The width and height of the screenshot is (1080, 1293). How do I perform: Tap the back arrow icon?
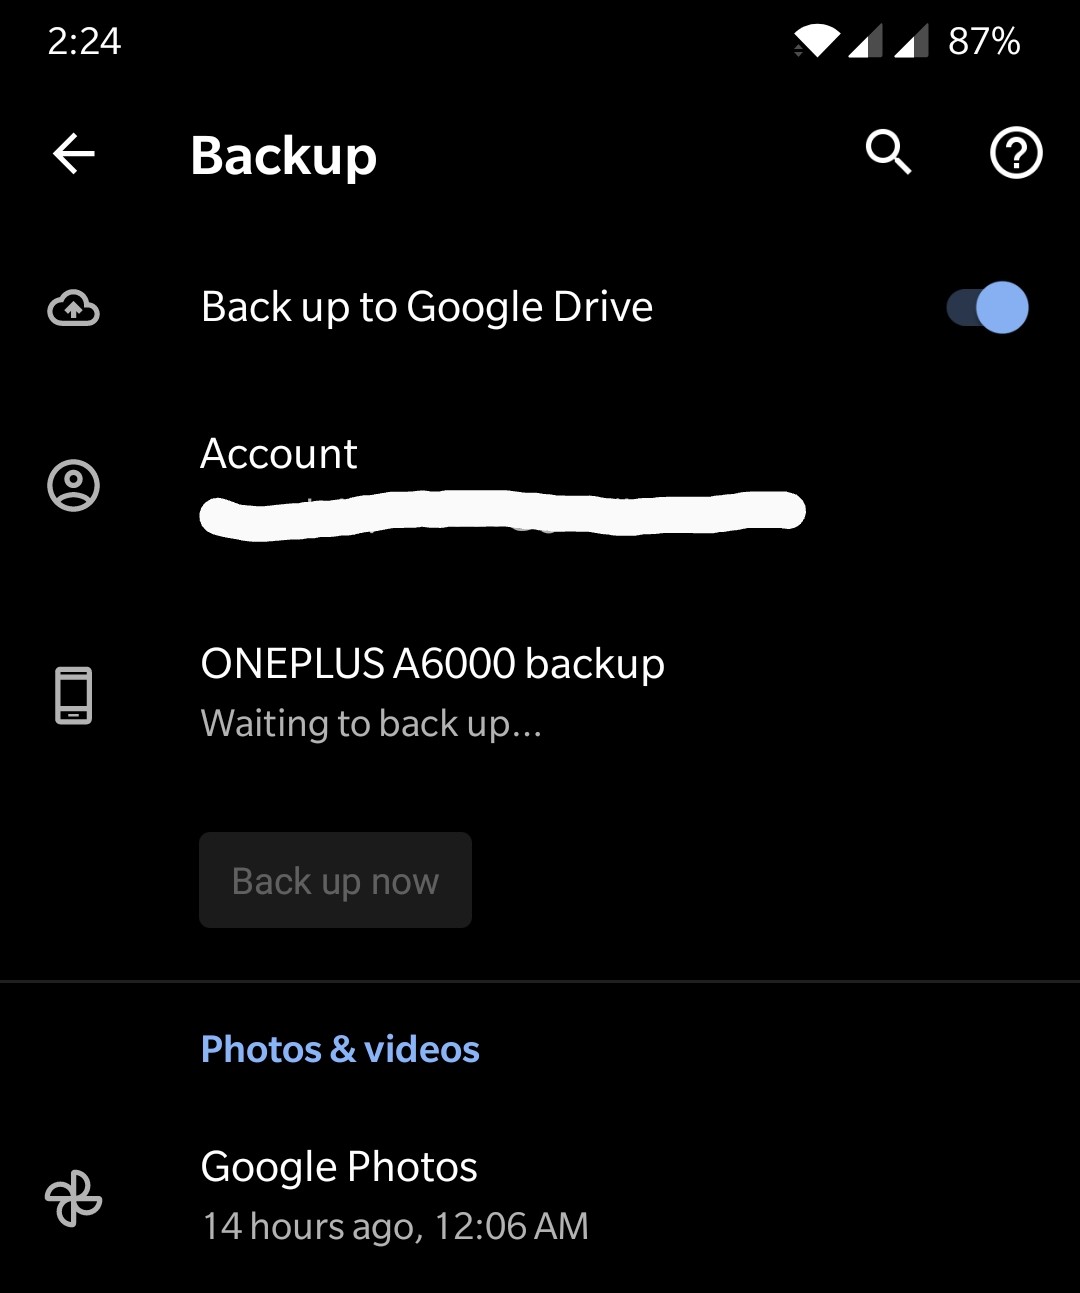click(73, 154)
